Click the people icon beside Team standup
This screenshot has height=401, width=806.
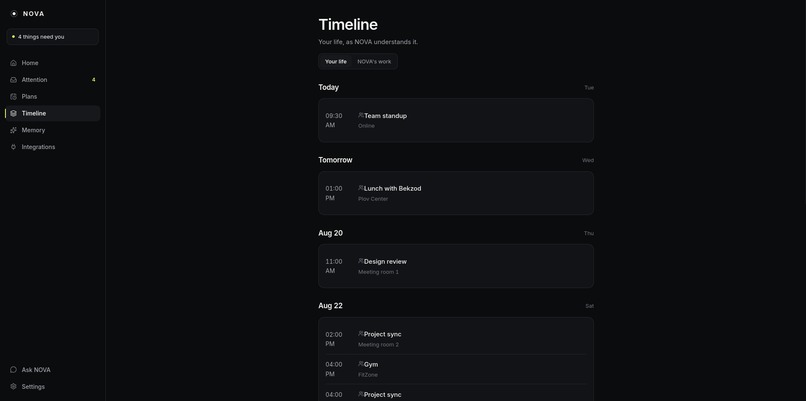[x=361, y=115]
